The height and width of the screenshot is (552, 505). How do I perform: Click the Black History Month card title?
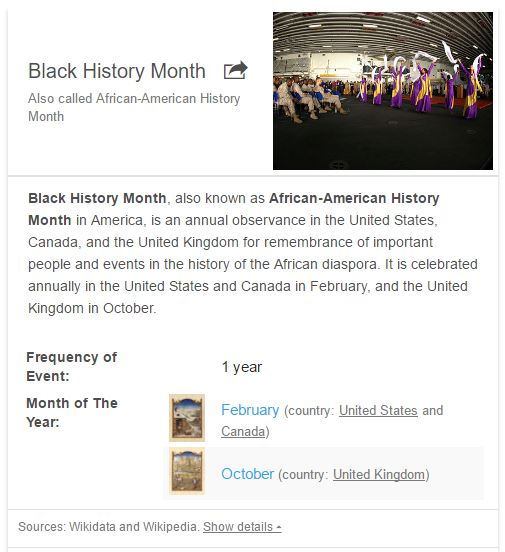click(117, 71)
